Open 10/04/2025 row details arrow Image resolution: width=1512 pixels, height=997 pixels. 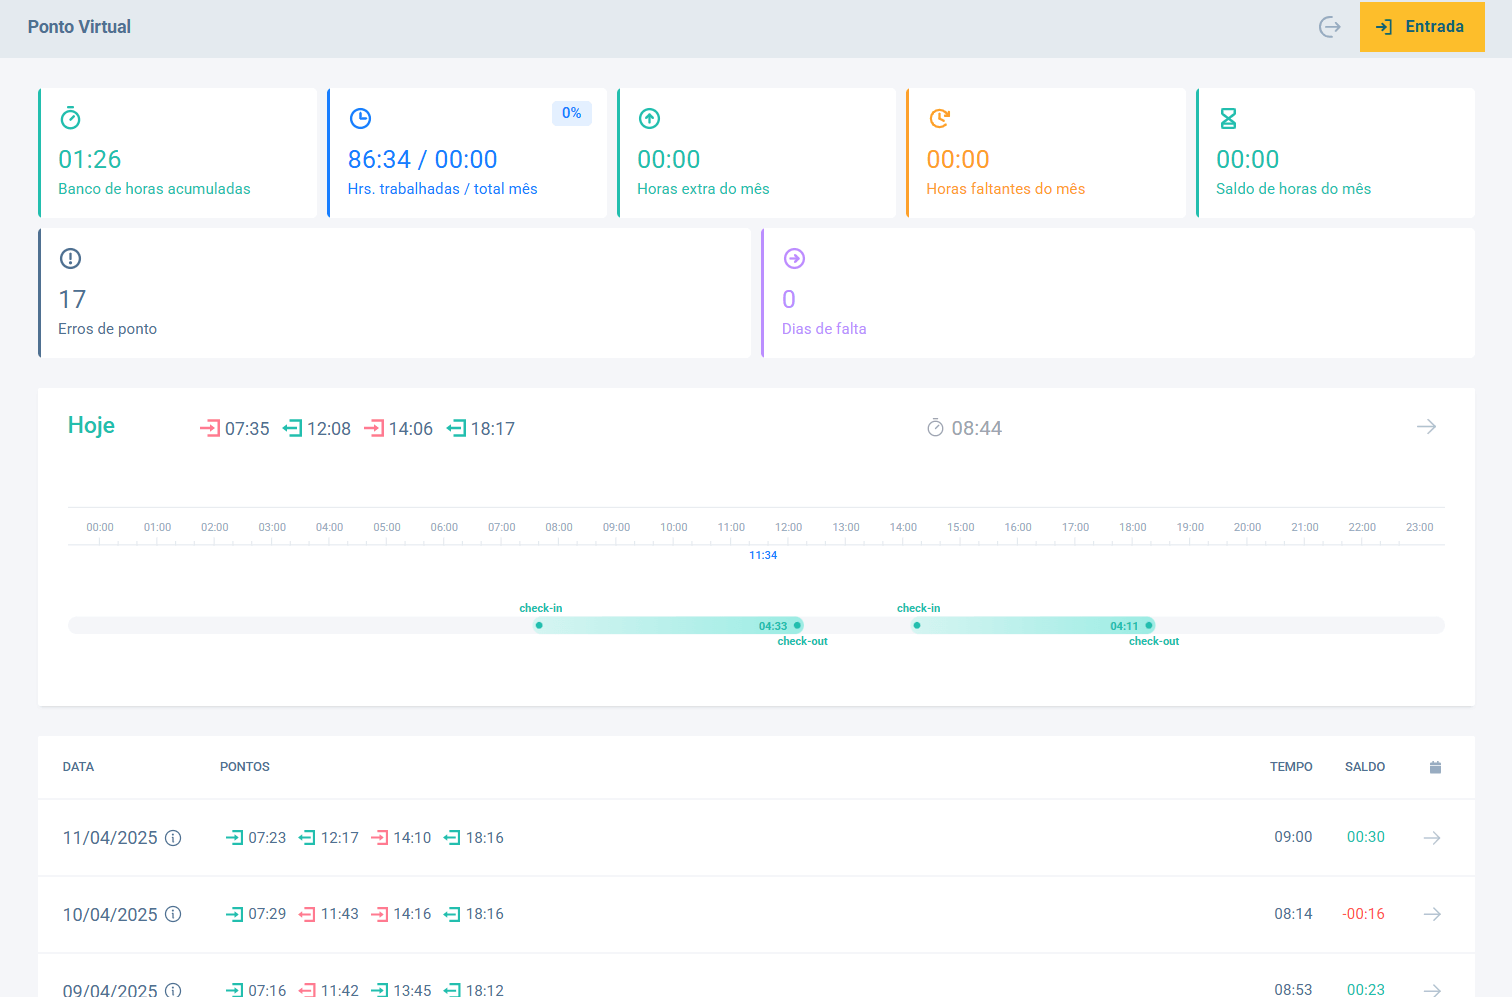click(1432, 914)
